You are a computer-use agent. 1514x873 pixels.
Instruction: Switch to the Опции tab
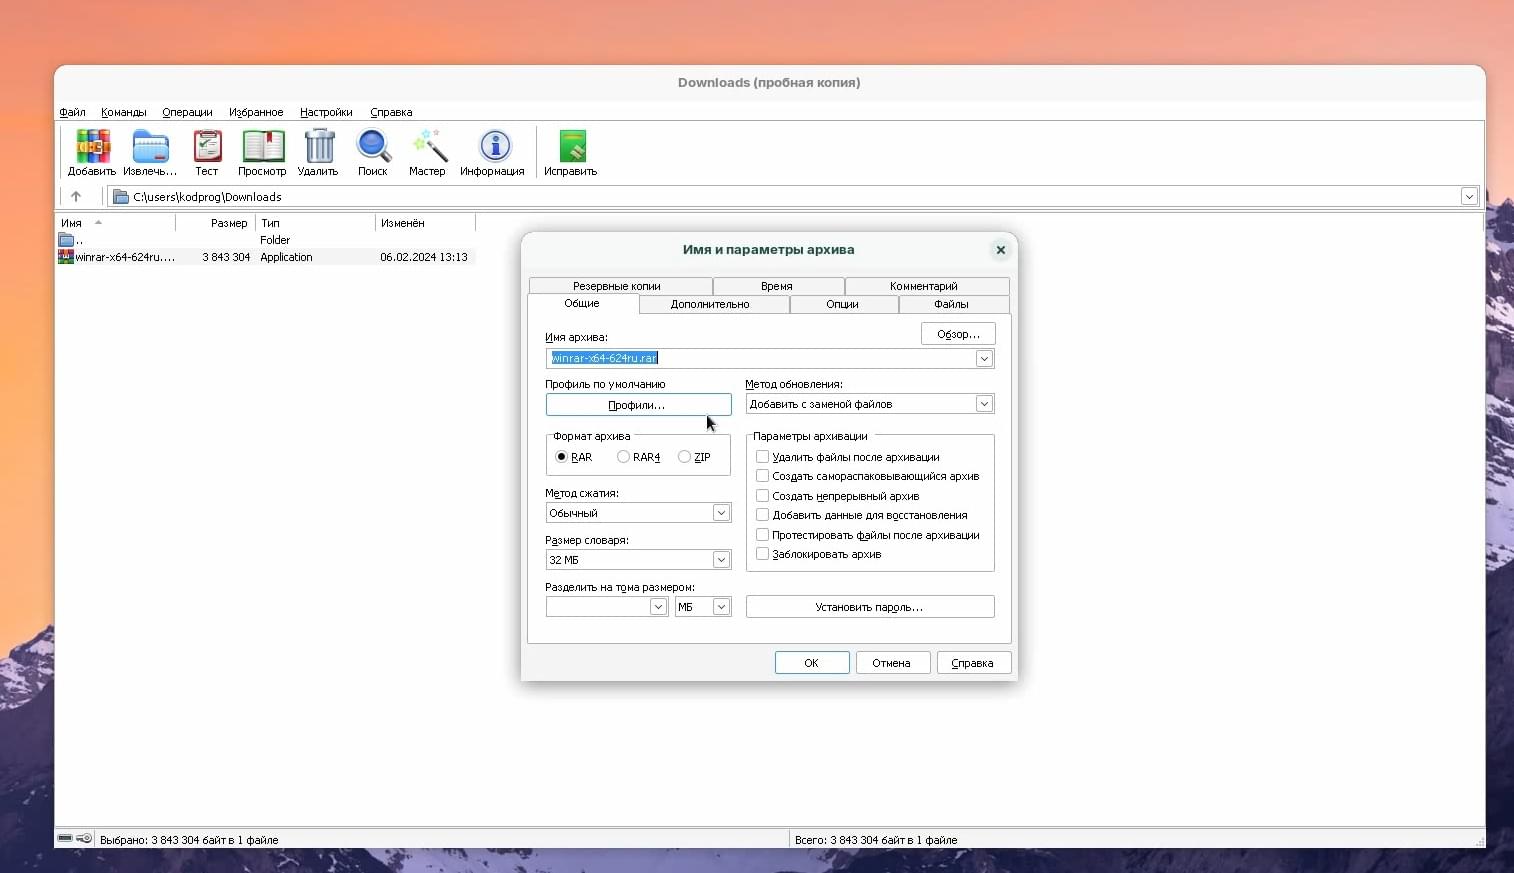pos(843,304)
